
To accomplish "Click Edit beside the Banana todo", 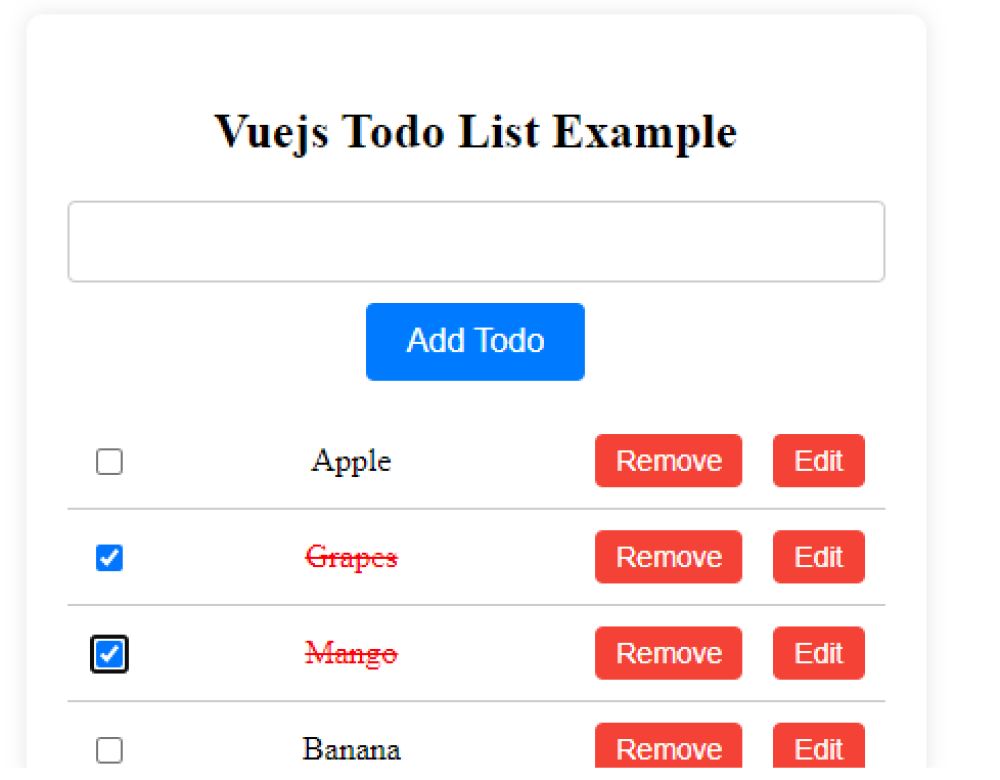I will click(818, 748).
